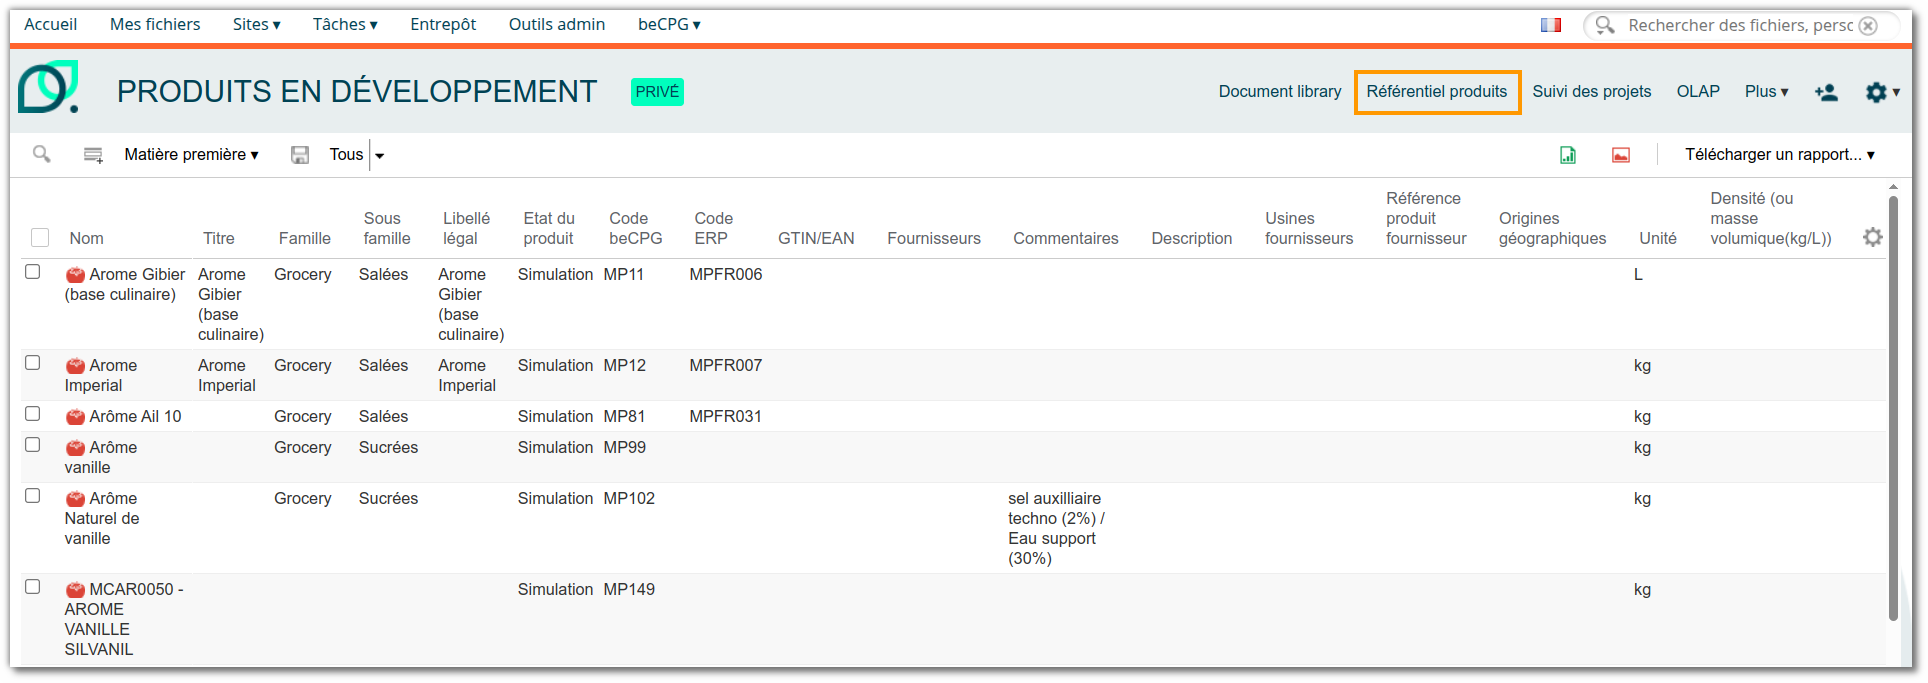Click the beCPG logo in the site header

48,88
